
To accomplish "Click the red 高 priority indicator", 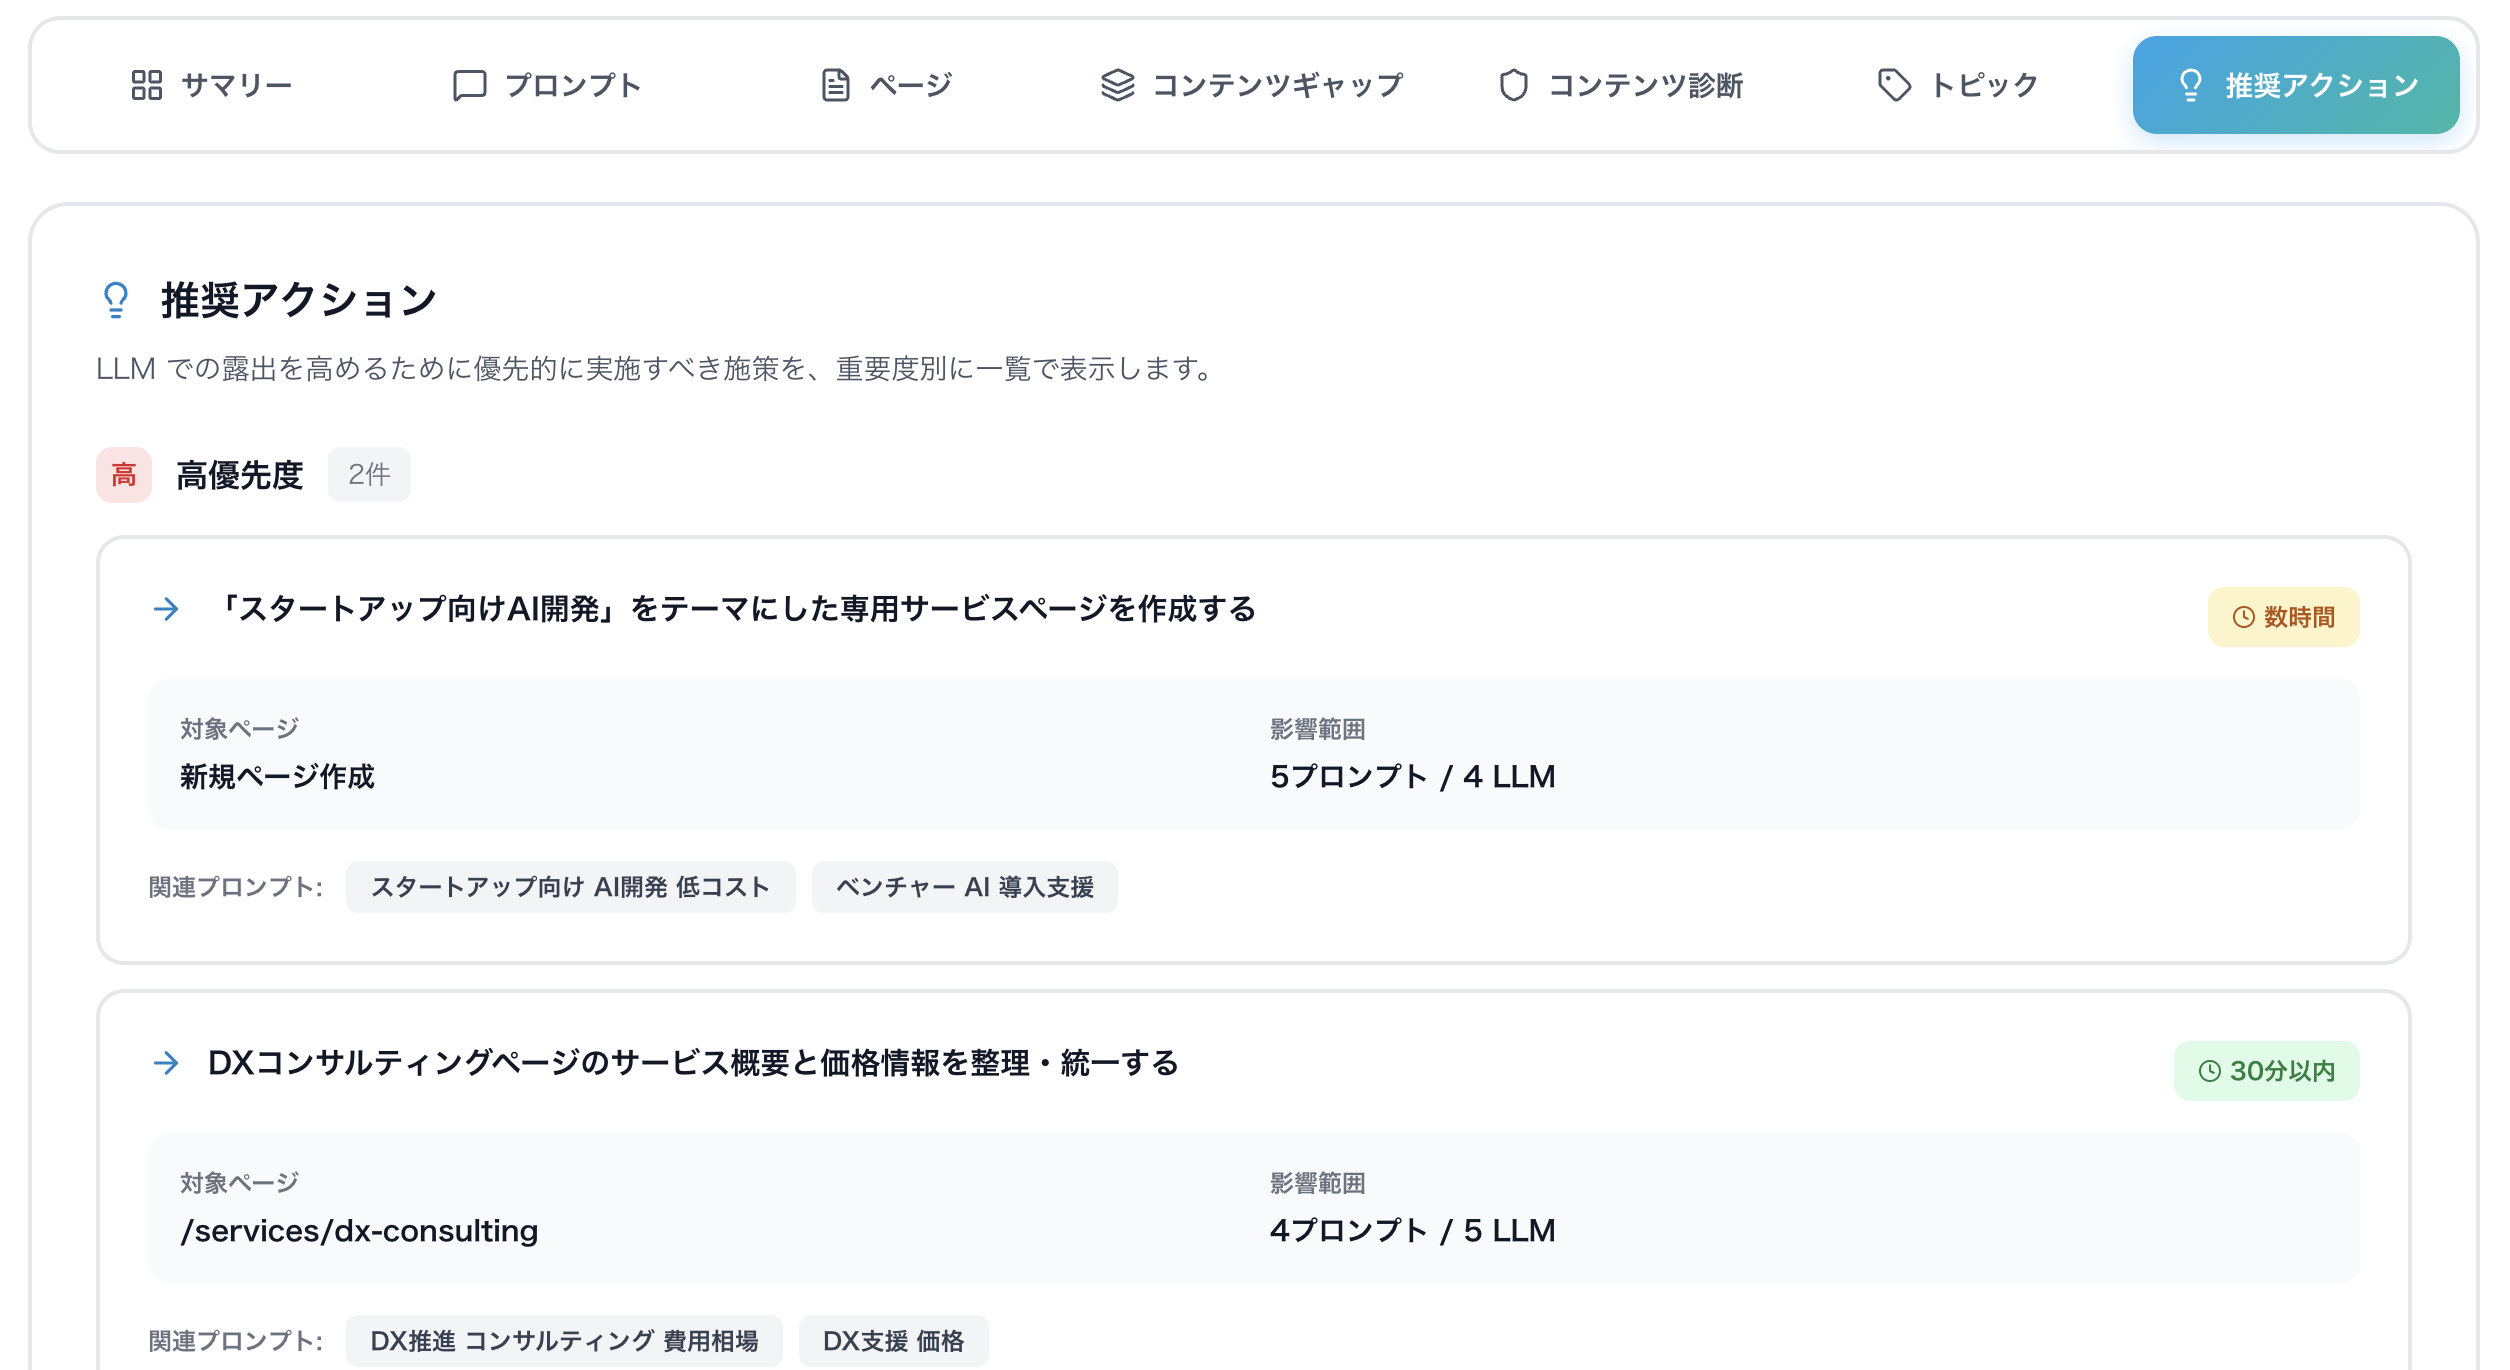I will pos(123,476).
